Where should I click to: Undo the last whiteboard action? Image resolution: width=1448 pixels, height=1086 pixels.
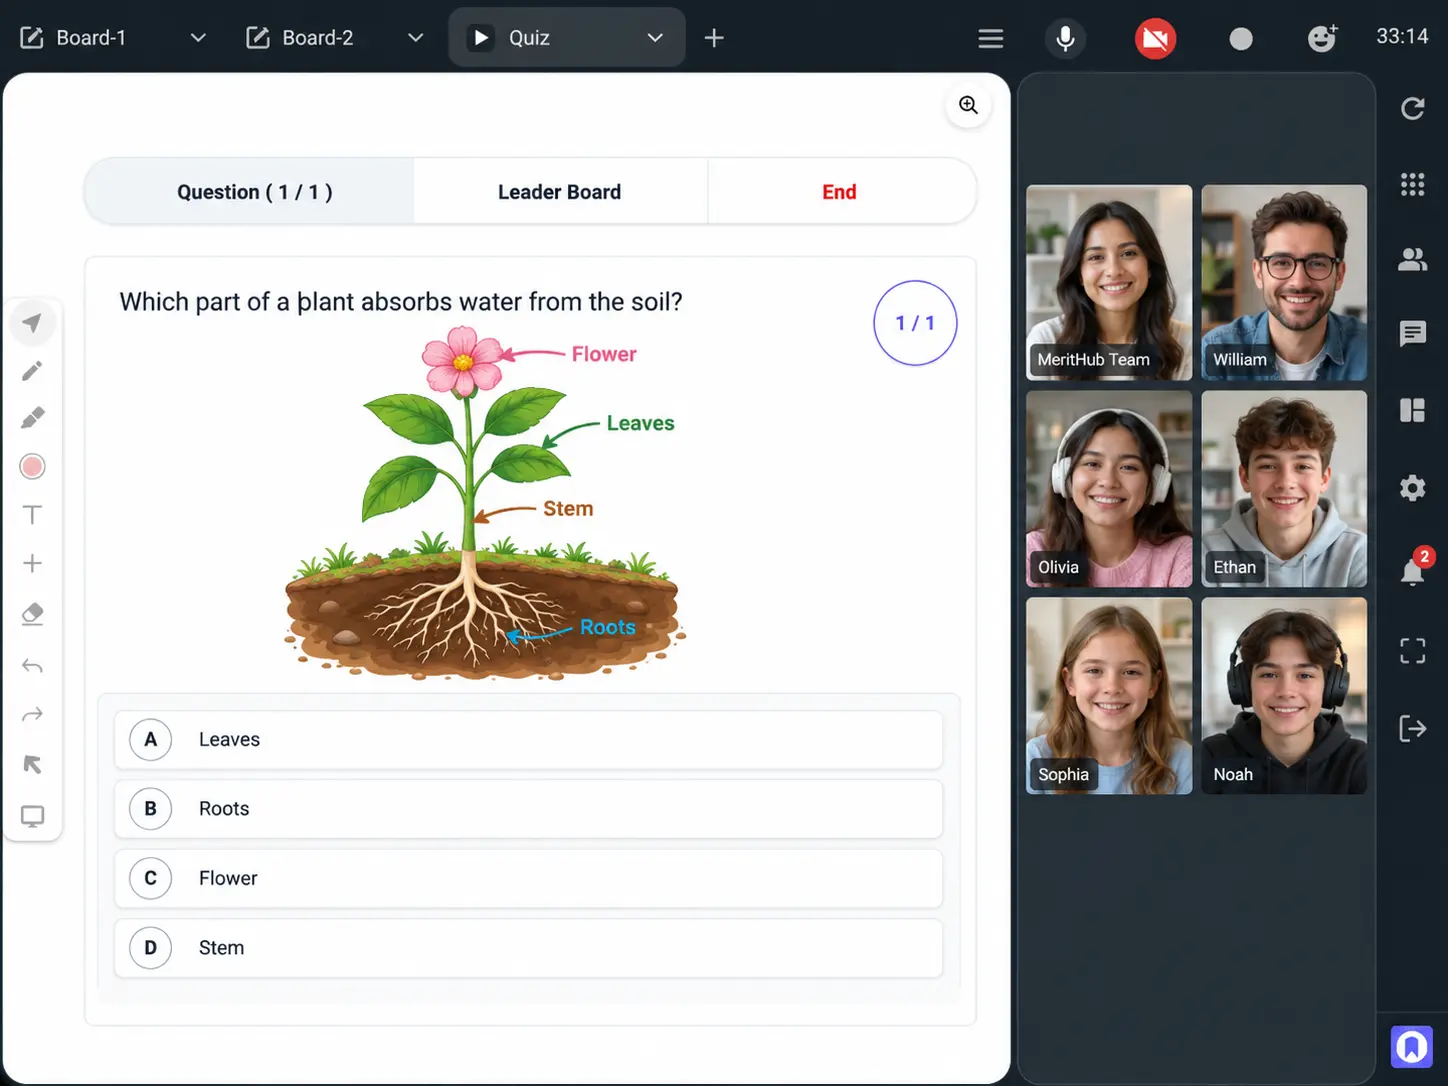[x=32, y=666]
